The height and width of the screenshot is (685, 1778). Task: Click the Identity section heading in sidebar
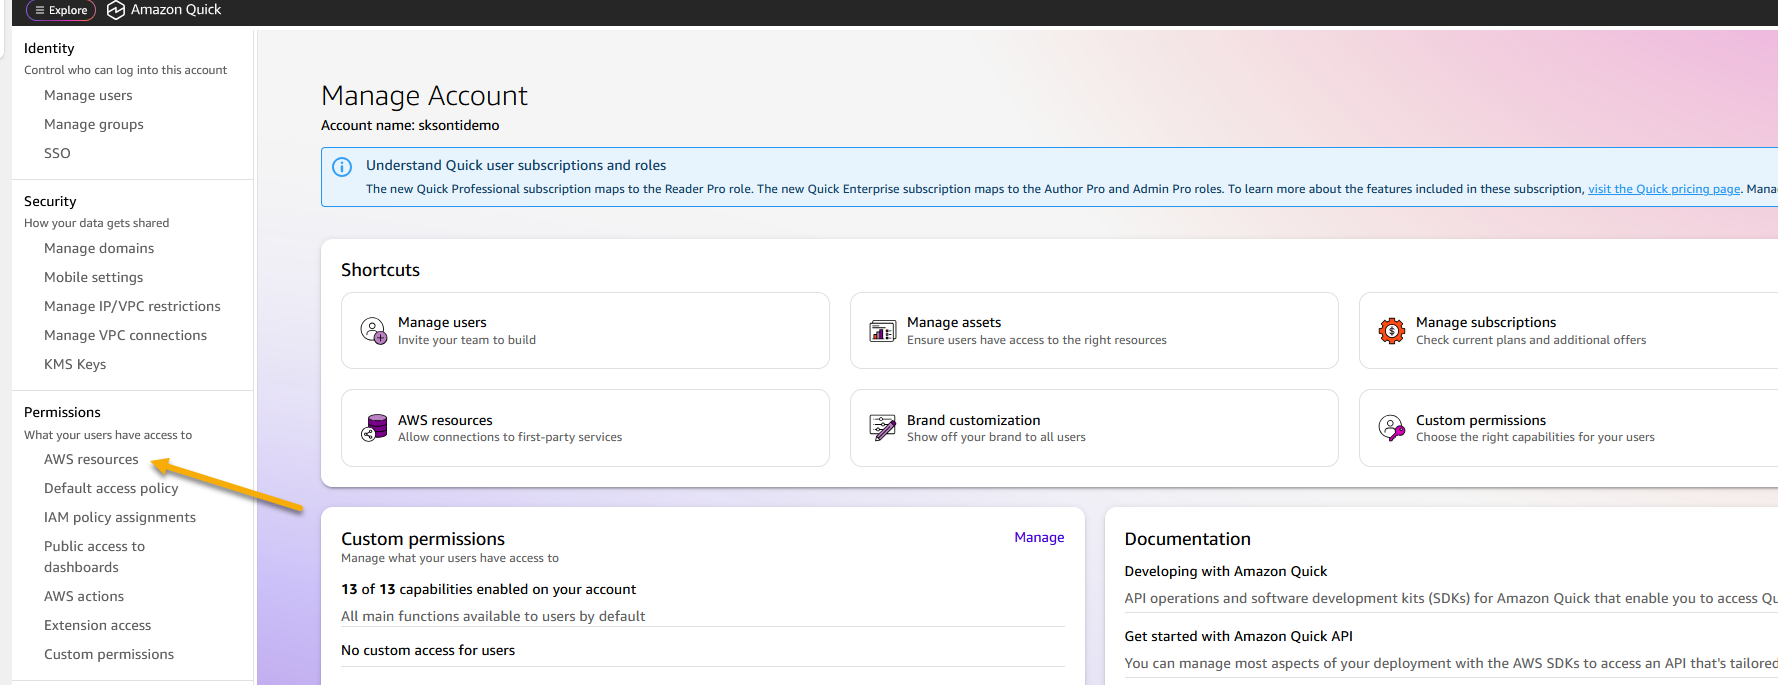(49, 49)
